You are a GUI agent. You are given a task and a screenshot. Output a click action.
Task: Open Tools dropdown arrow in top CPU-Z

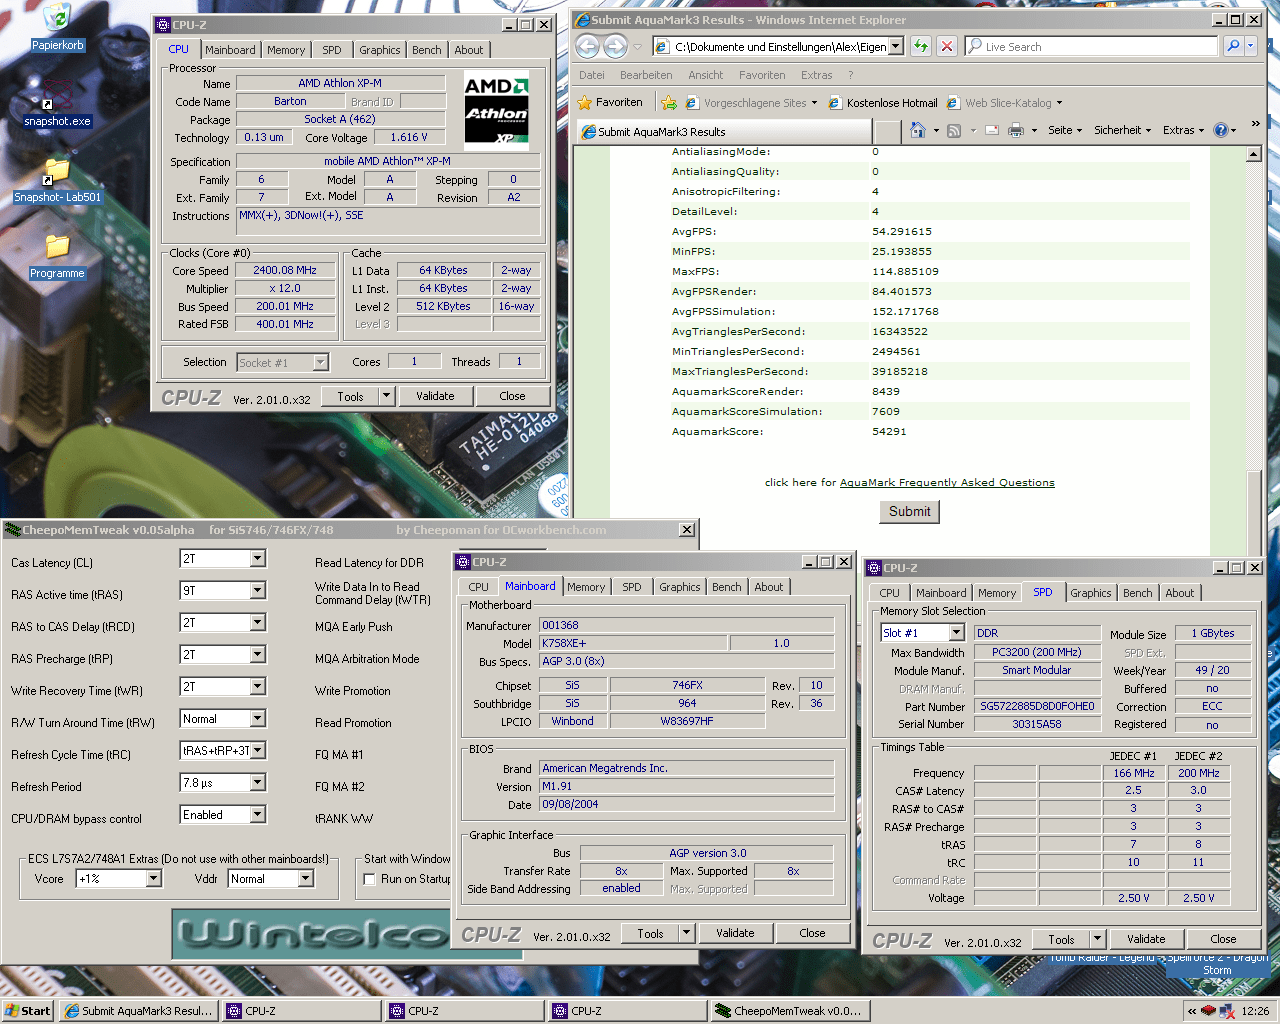(x=386, y=396)
